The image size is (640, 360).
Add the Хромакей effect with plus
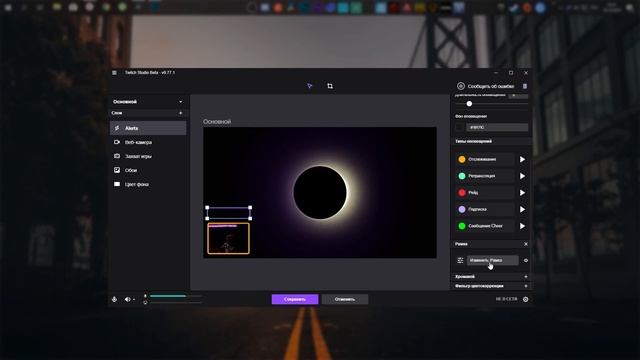pyautogui.click(x=526, y=277)
